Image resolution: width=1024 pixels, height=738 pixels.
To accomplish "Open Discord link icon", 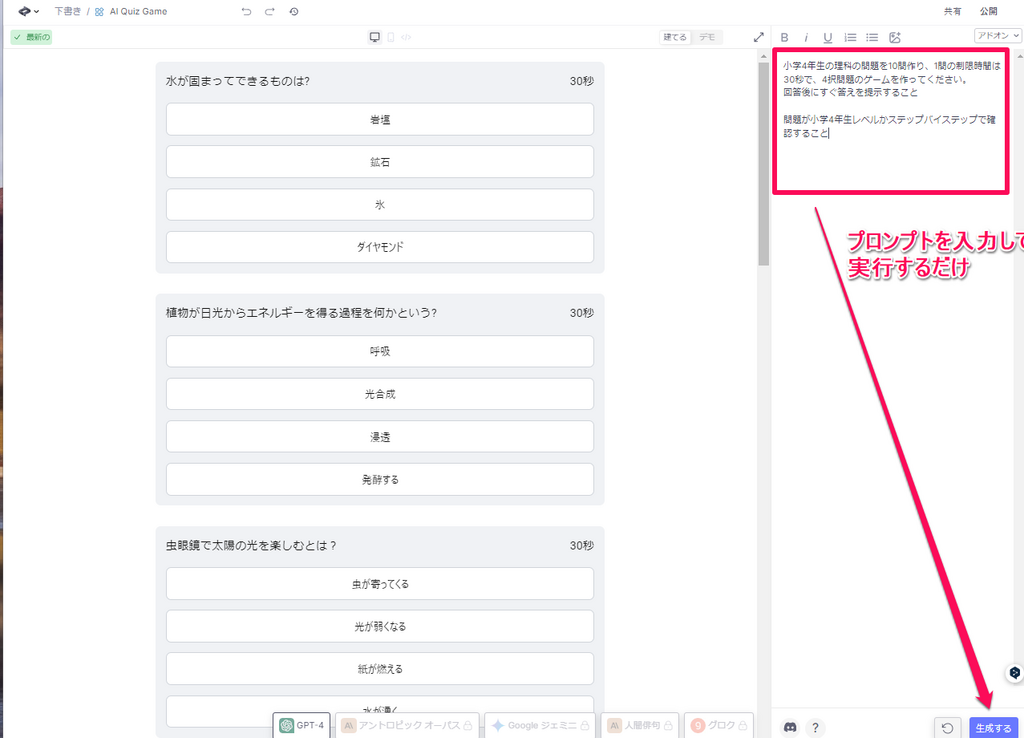I will pos(790,727).
